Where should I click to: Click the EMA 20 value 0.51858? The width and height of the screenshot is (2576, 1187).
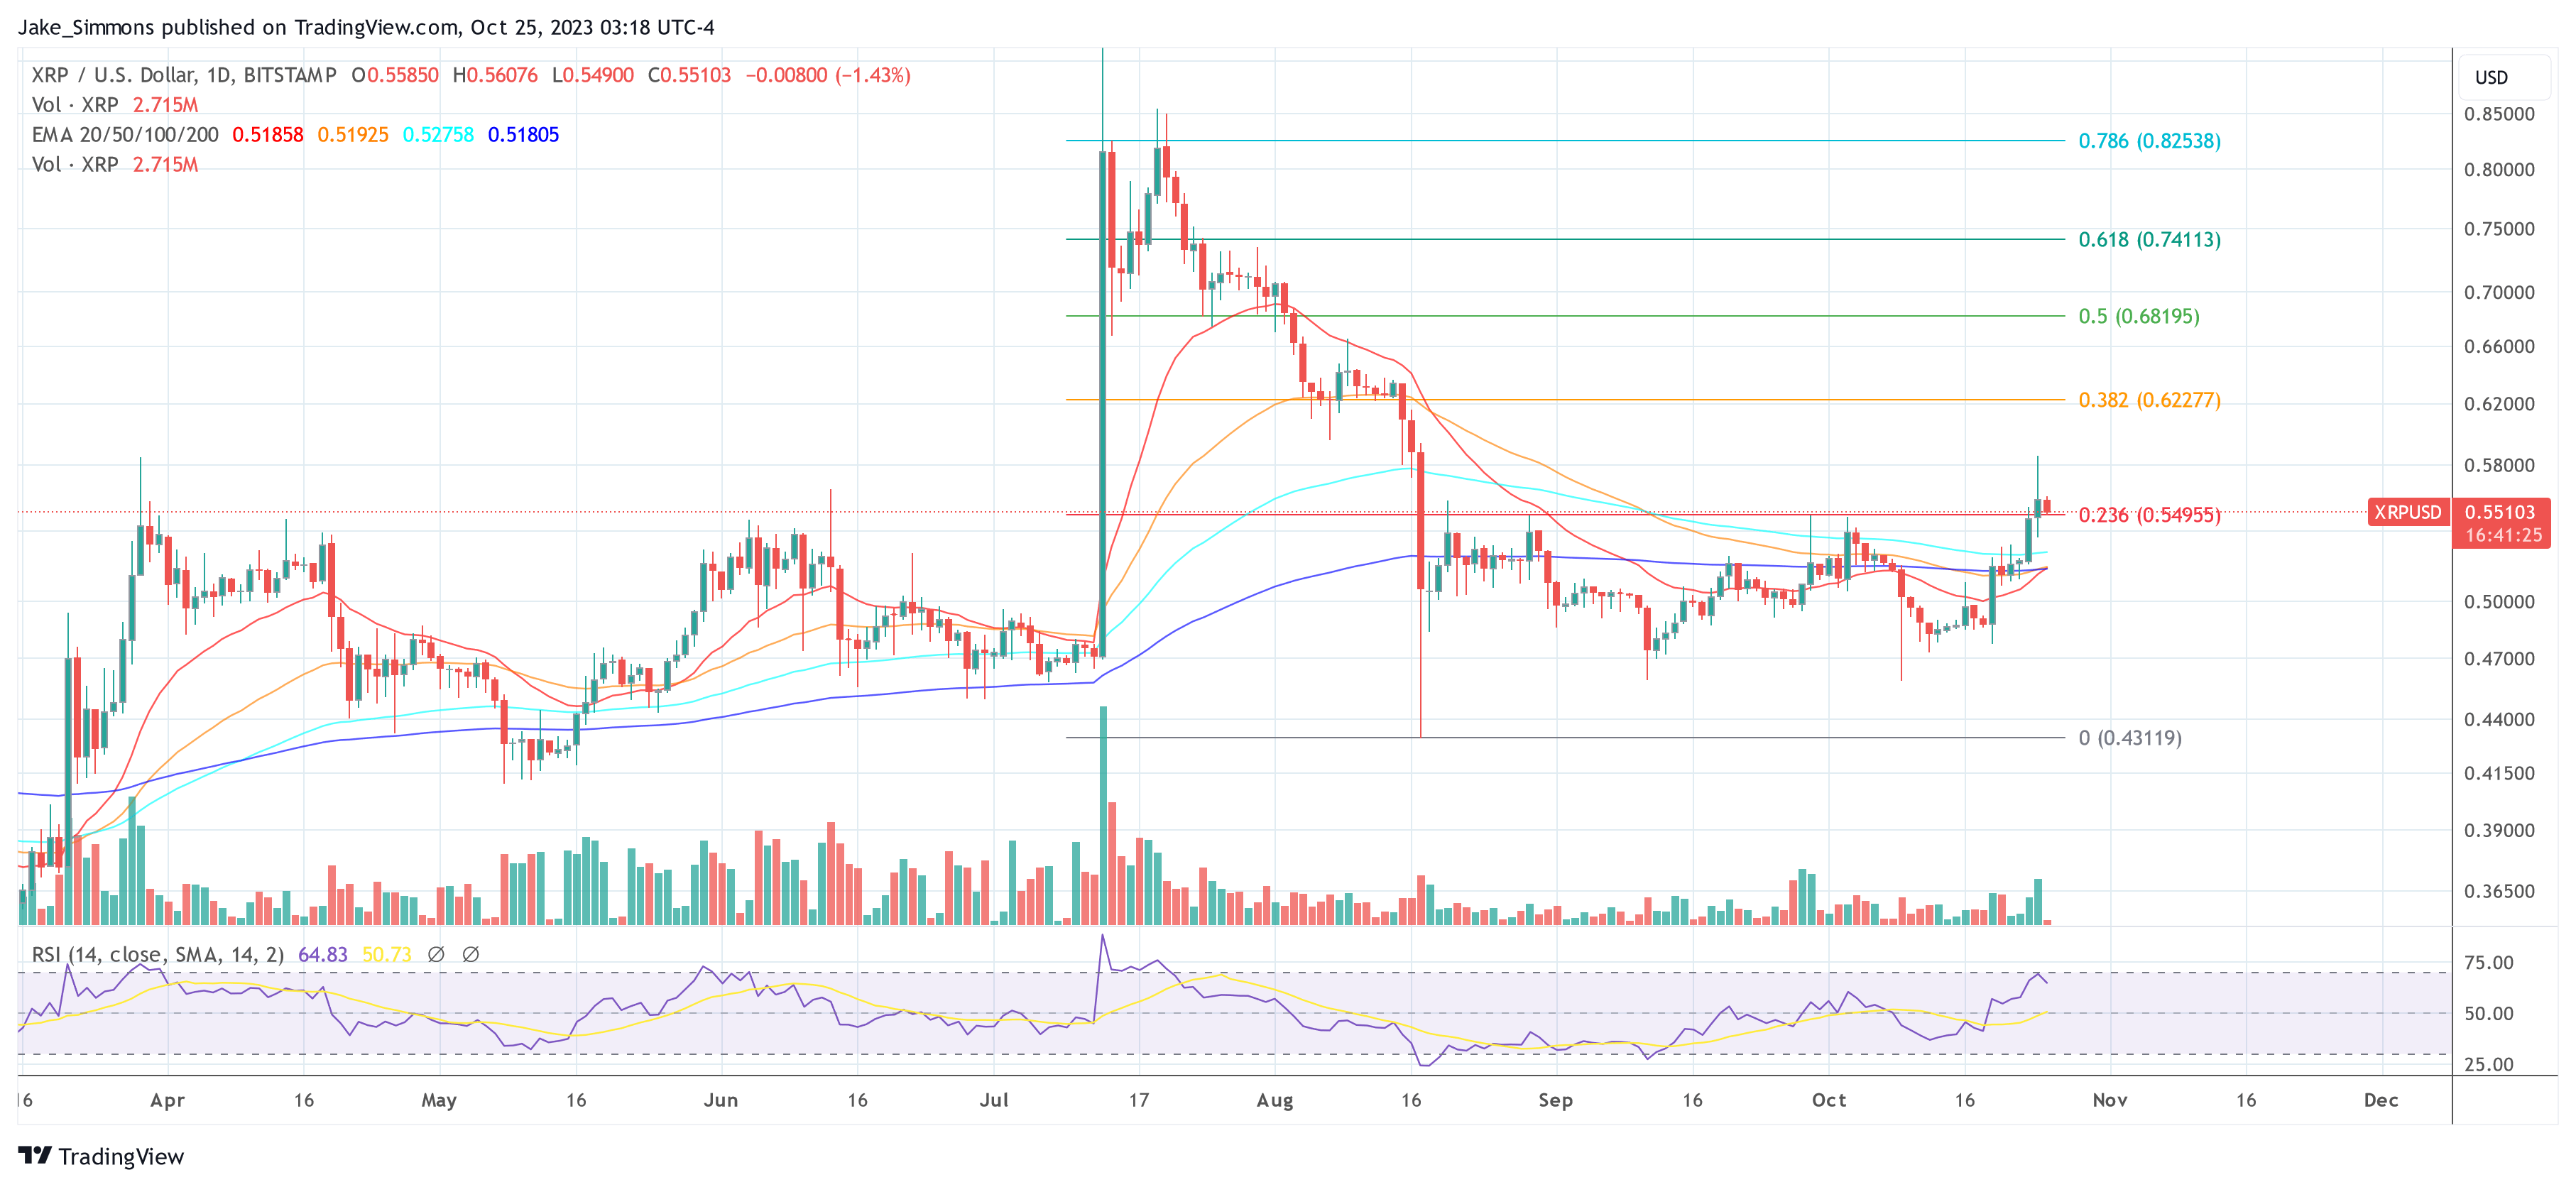[267, 135]
